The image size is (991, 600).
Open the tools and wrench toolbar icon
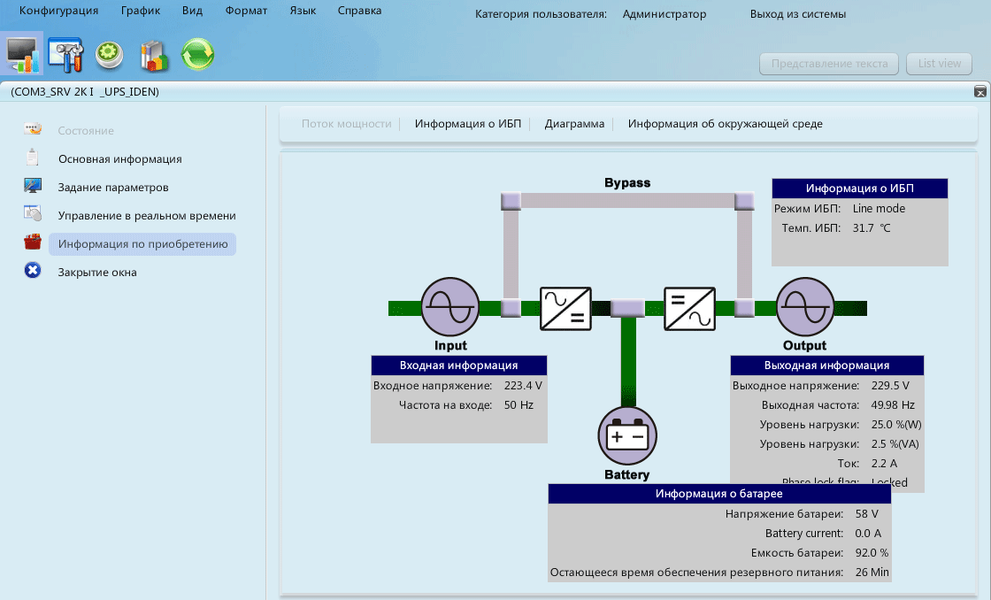65,55
